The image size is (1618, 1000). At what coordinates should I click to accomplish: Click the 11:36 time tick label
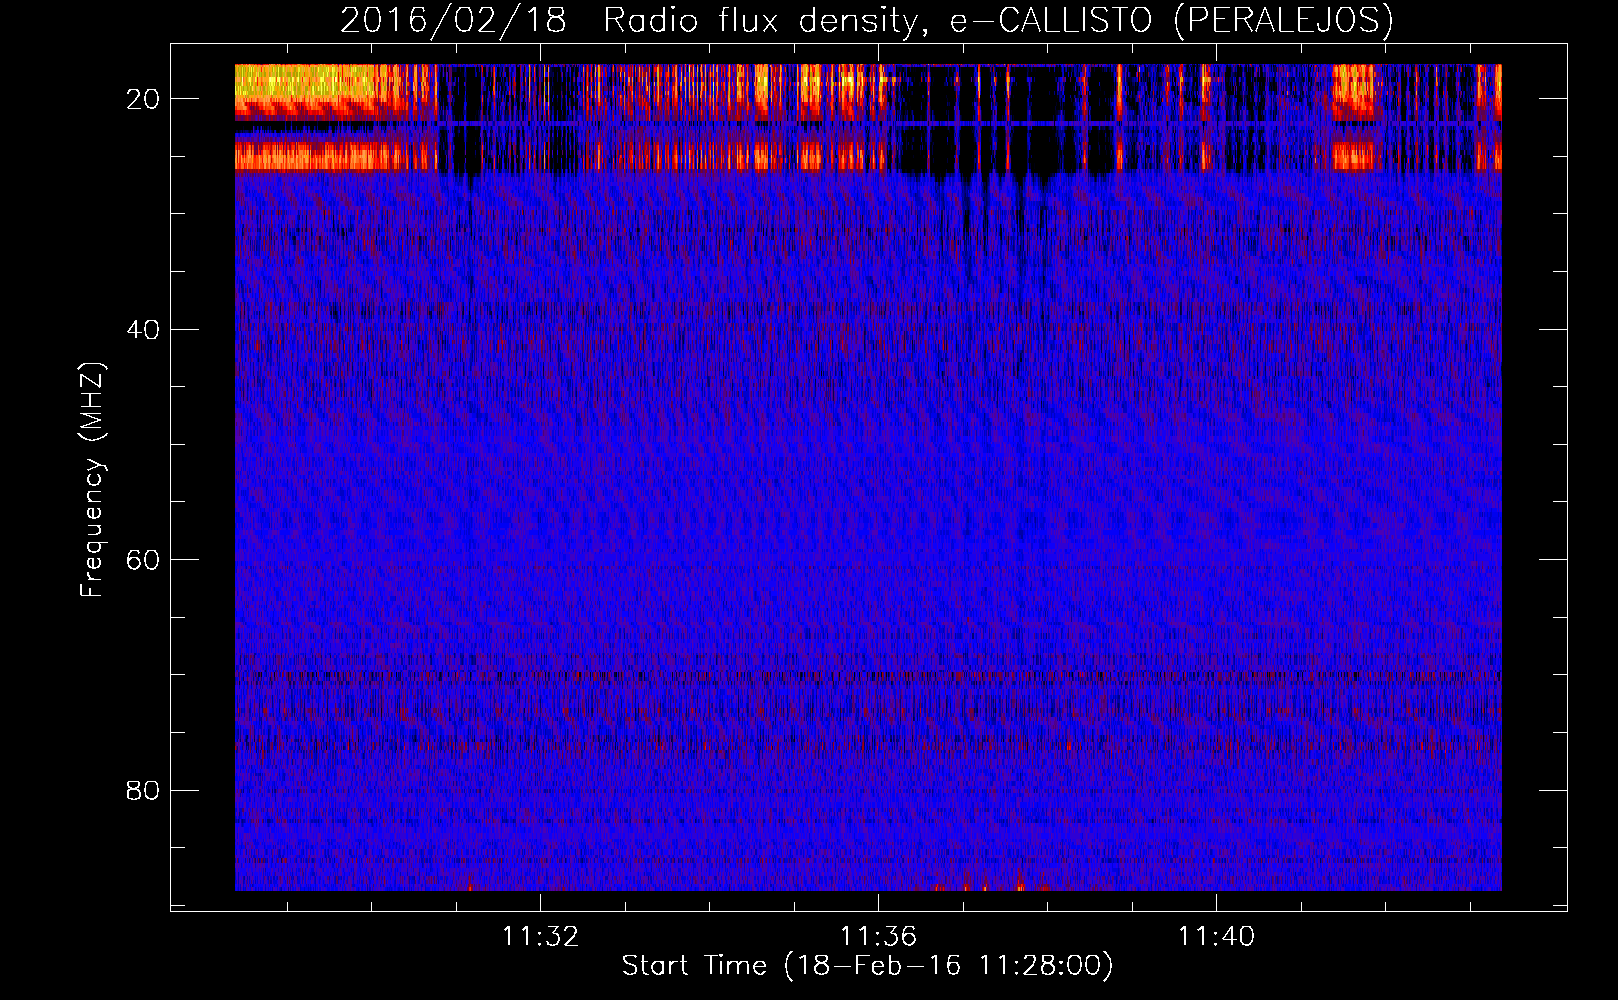(x=878, y=937)
